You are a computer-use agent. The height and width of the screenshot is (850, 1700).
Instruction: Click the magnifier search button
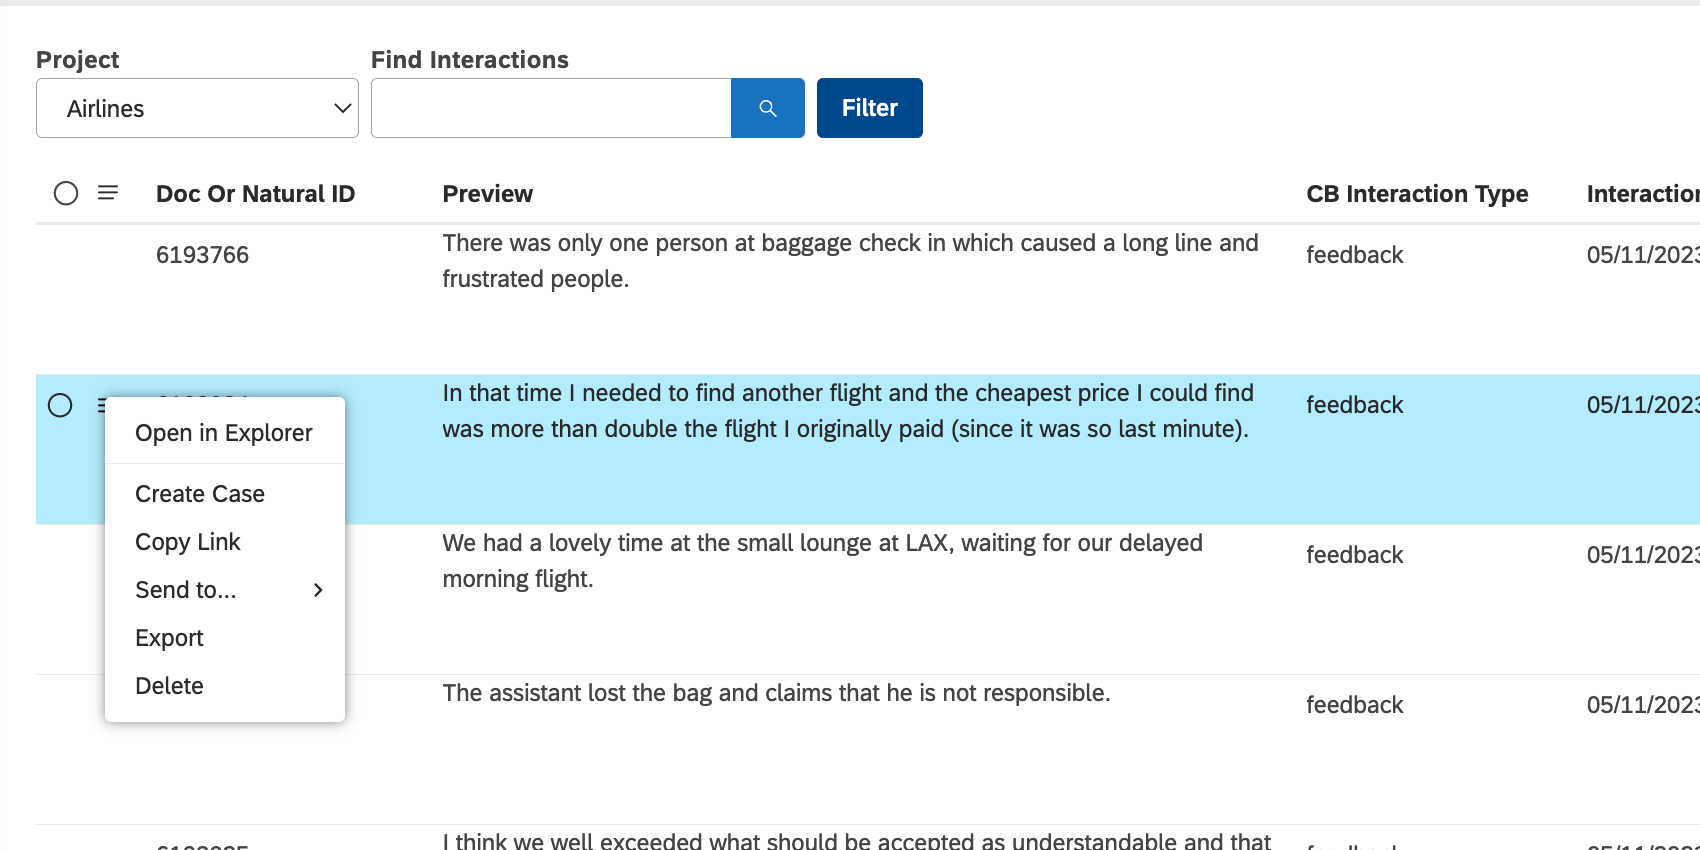[x=767, y=108]
